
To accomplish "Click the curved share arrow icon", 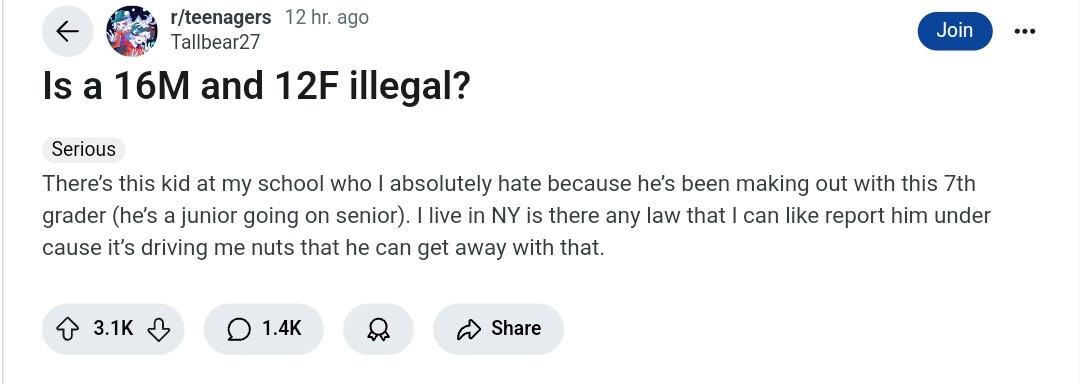I will click(x=468, y=330).
